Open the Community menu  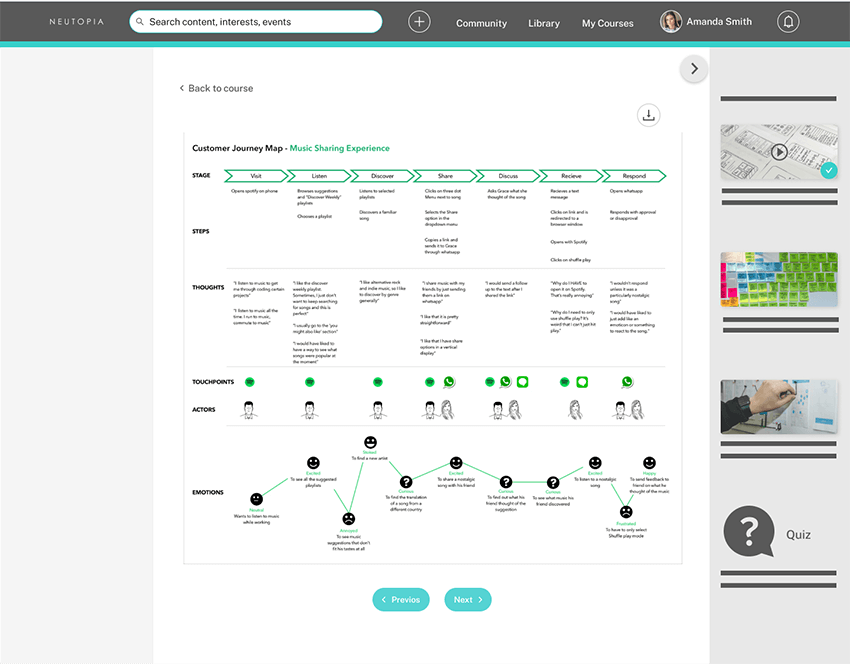coord(481,23)
